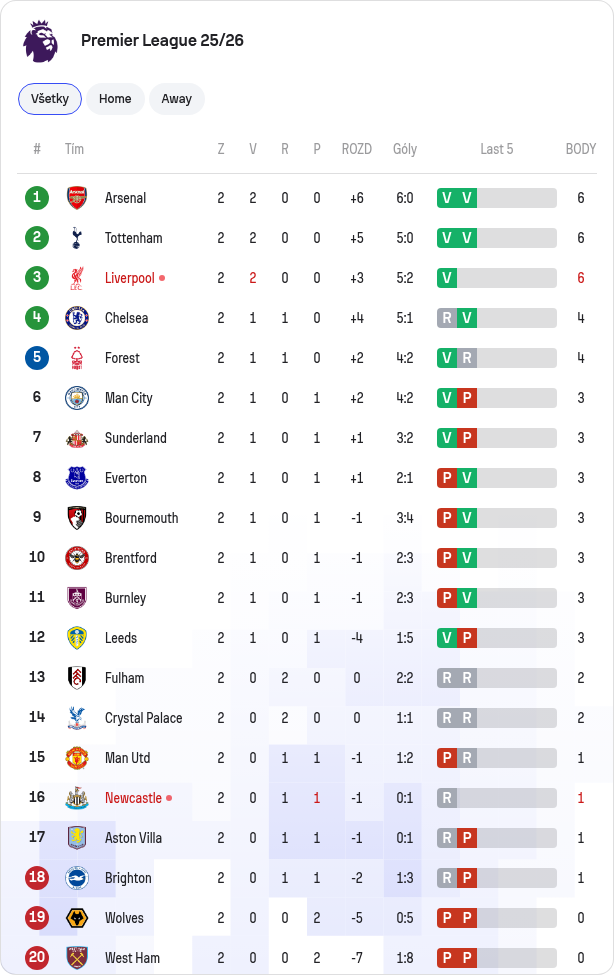
Task: Open the Man Utd club badge
Action: [x=77, y=758]
